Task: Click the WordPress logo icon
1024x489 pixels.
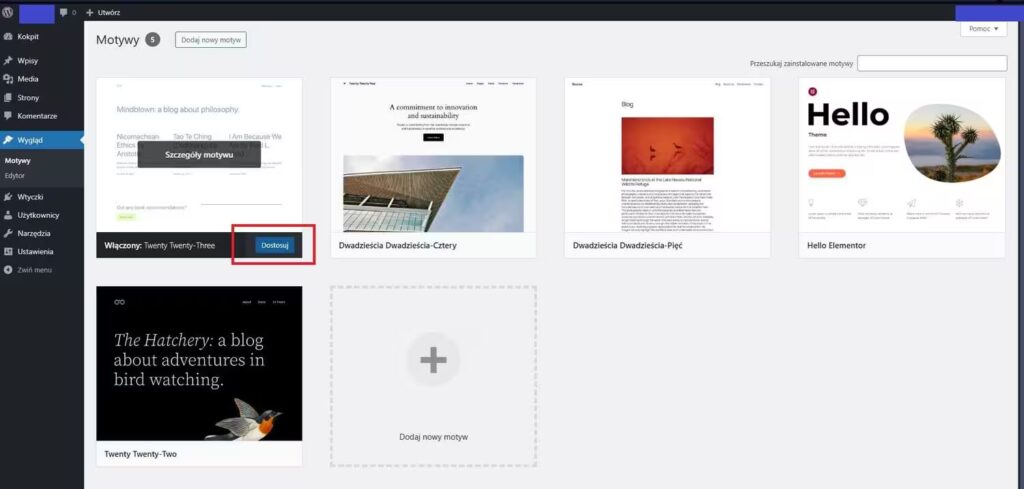Action: coord(8,12)
